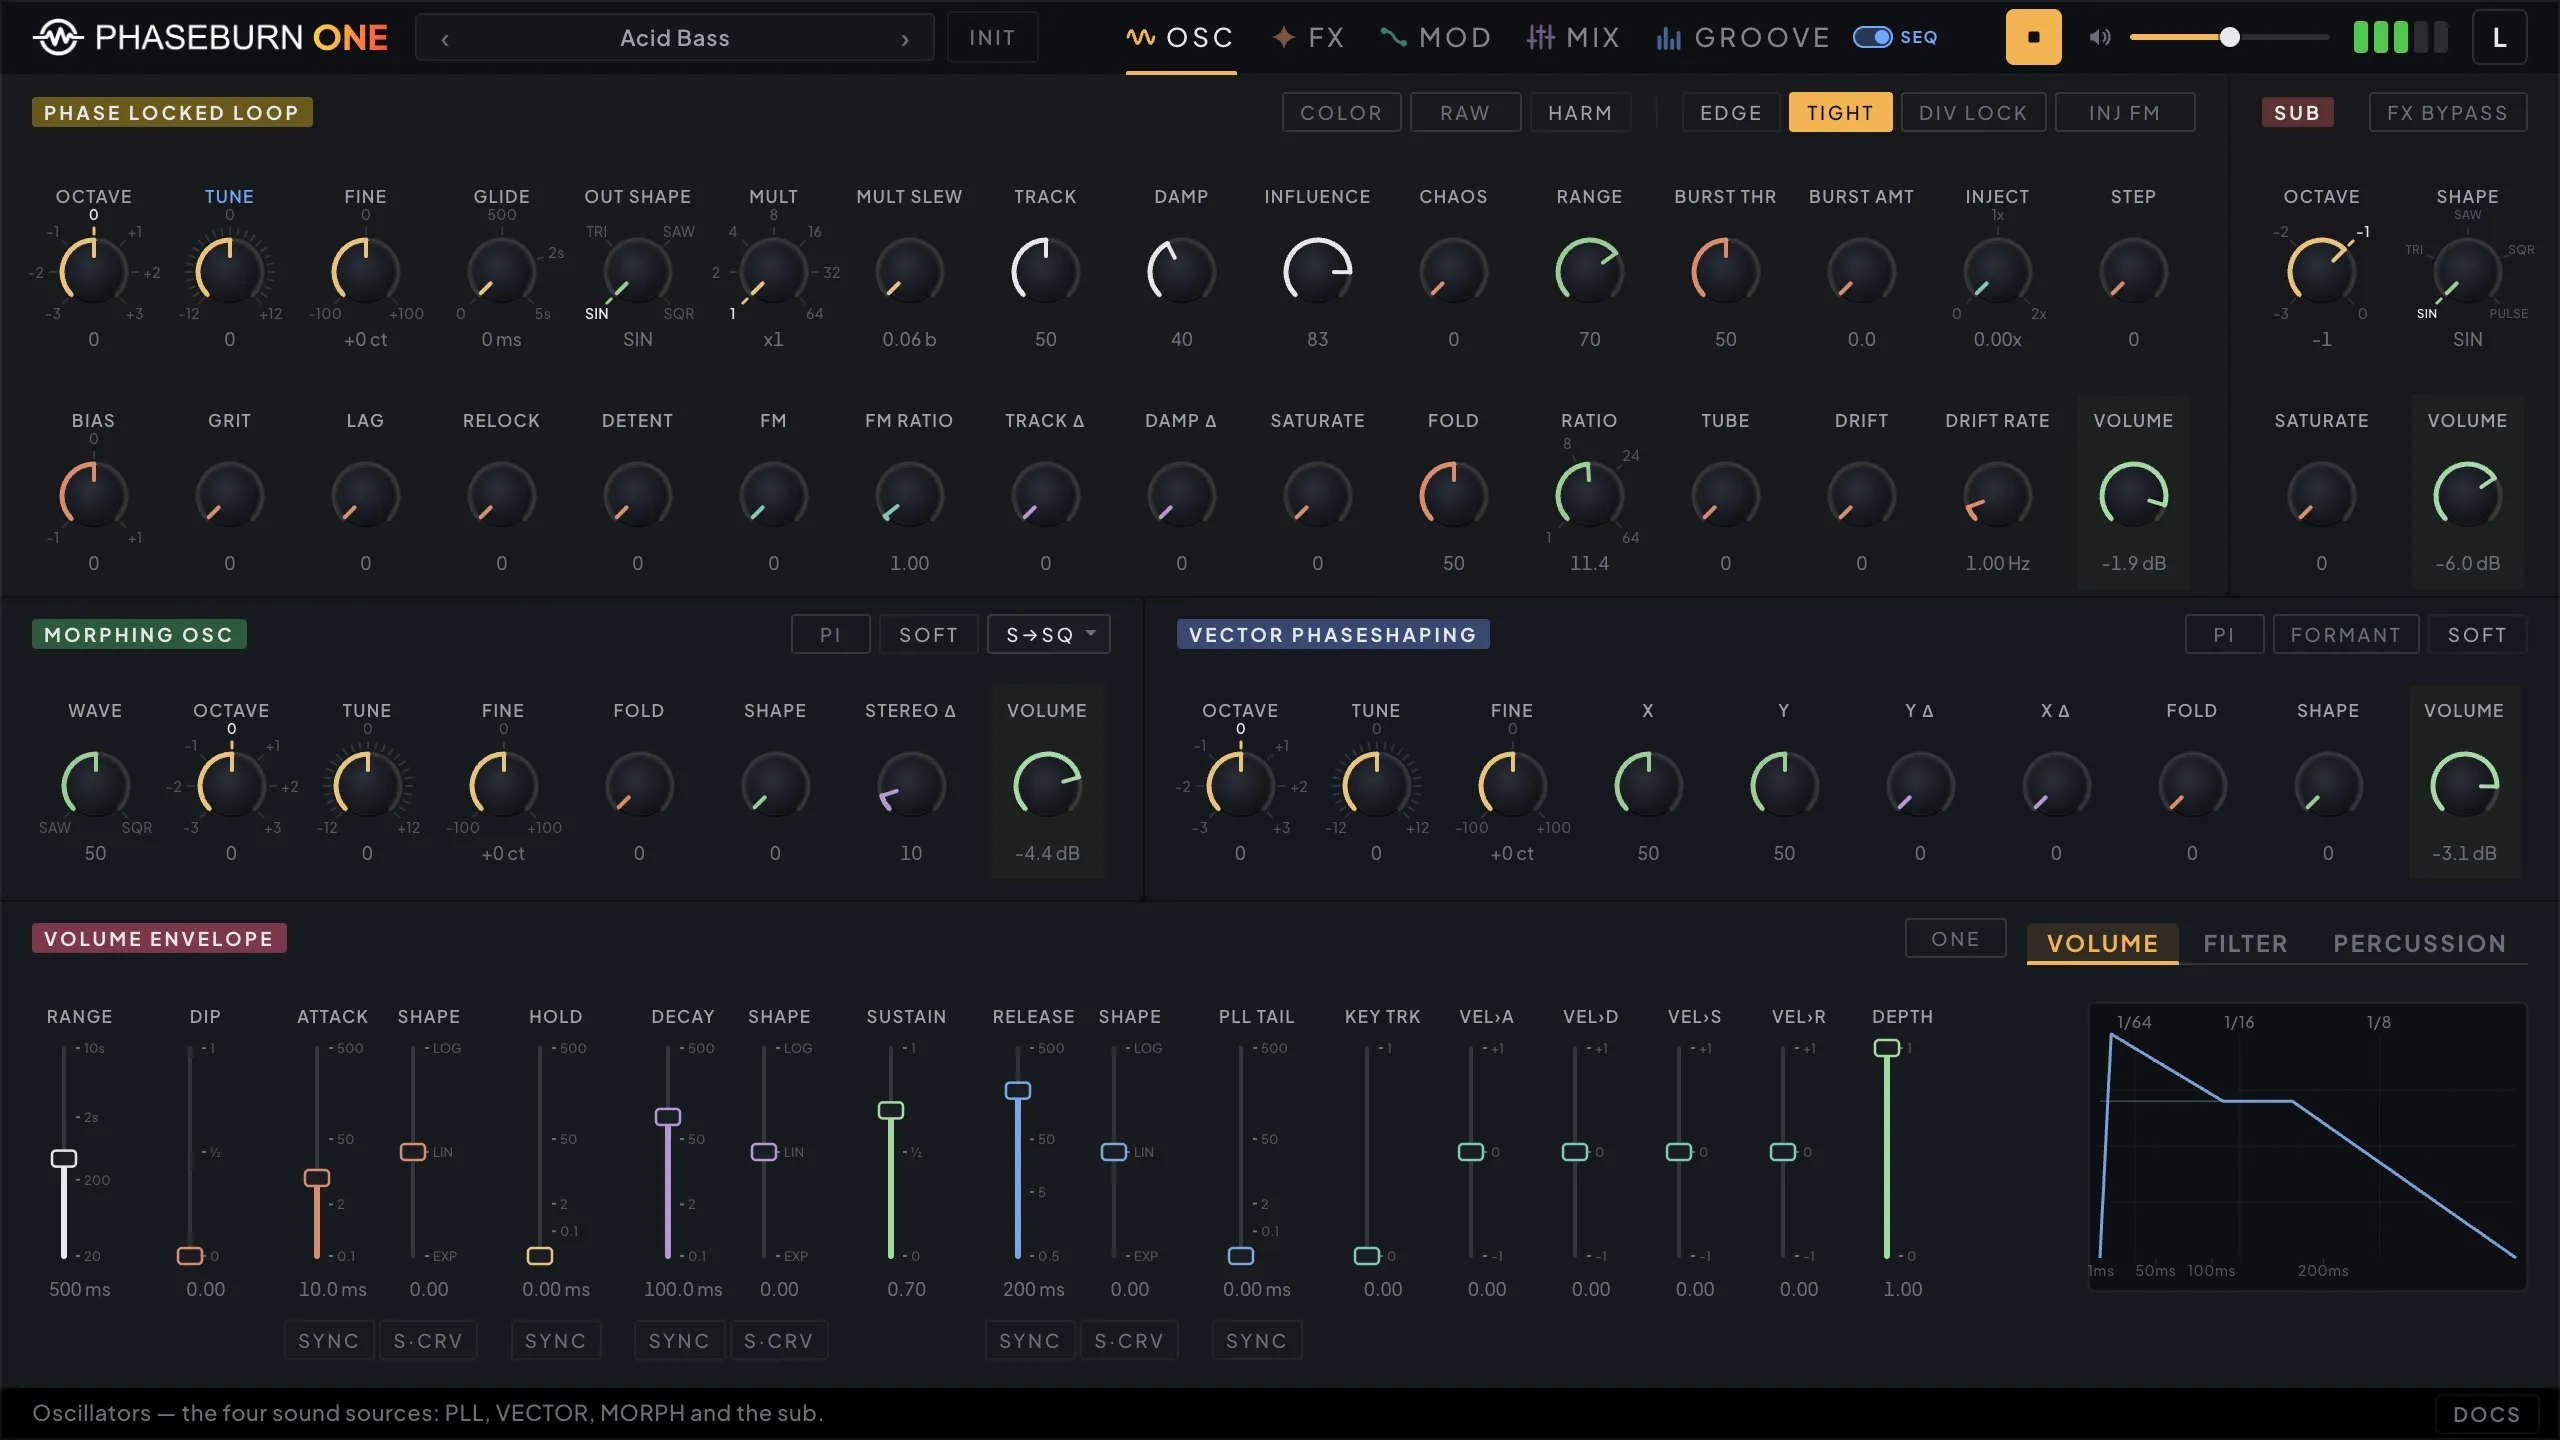The width and height of the screenshot is (2560, 1440).
Task: Switch to the MIX tab
Action: coord(1573,38)
